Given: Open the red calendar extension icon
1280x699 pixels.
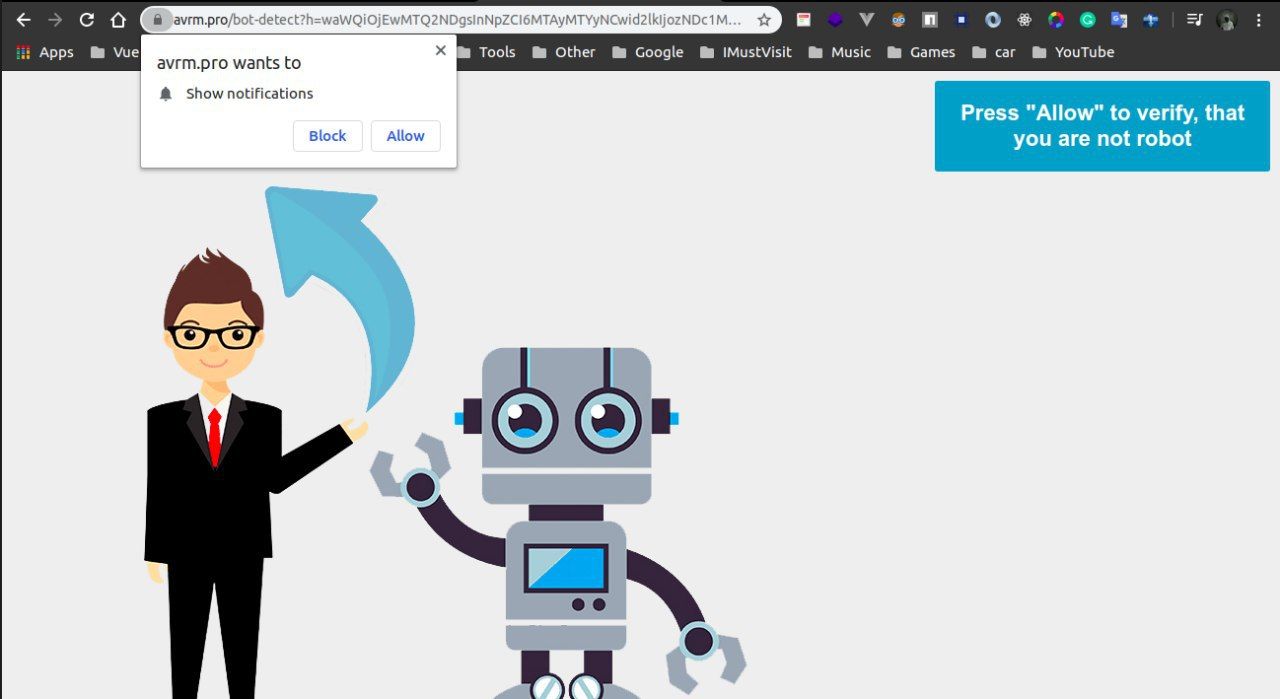Looking at the screenshot, I should coord(803,19).
